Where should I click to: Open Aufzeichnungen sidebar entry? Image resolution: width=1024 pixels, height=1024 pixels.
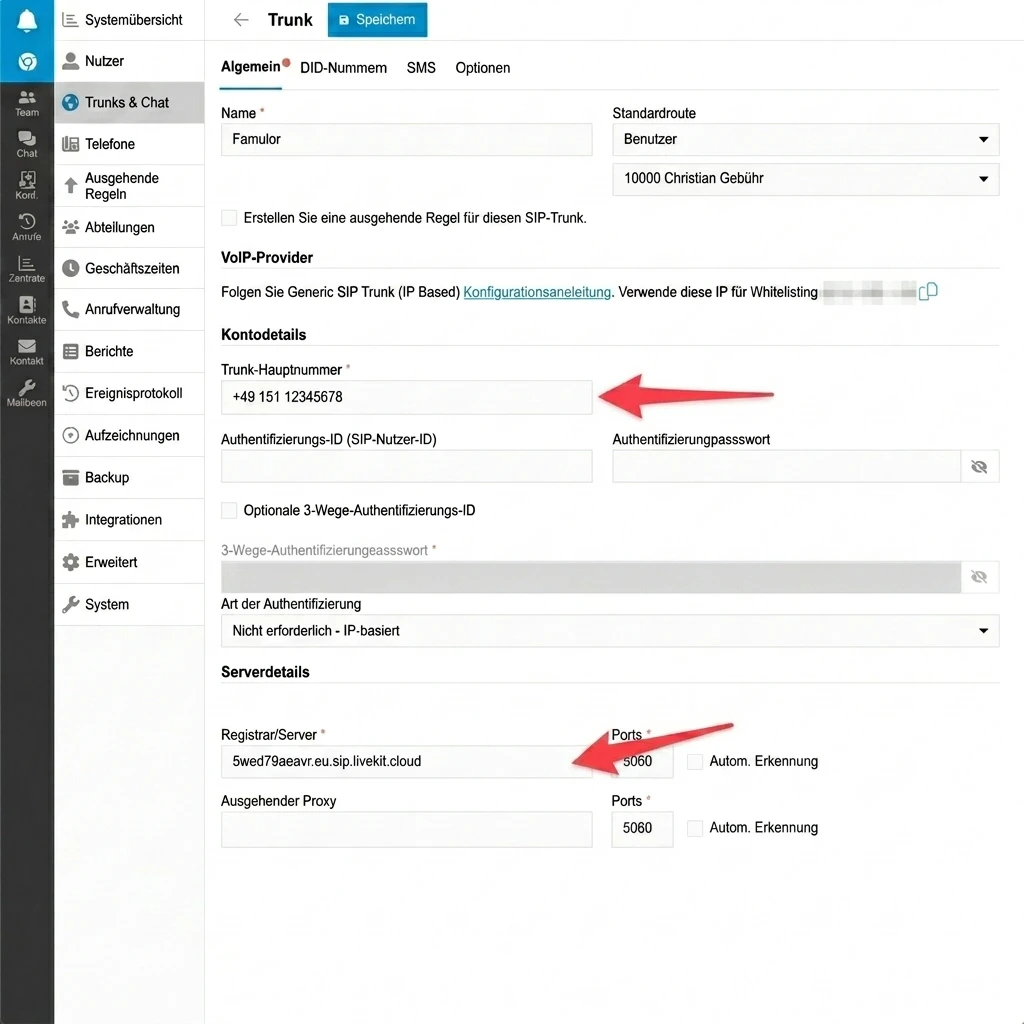coord(129,436)
